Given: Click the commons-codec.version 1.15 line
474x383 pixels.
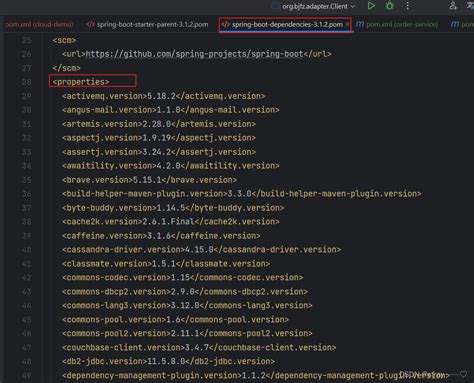Looking at the screenshot, I should pyautogui.click(x=183, y=278).
